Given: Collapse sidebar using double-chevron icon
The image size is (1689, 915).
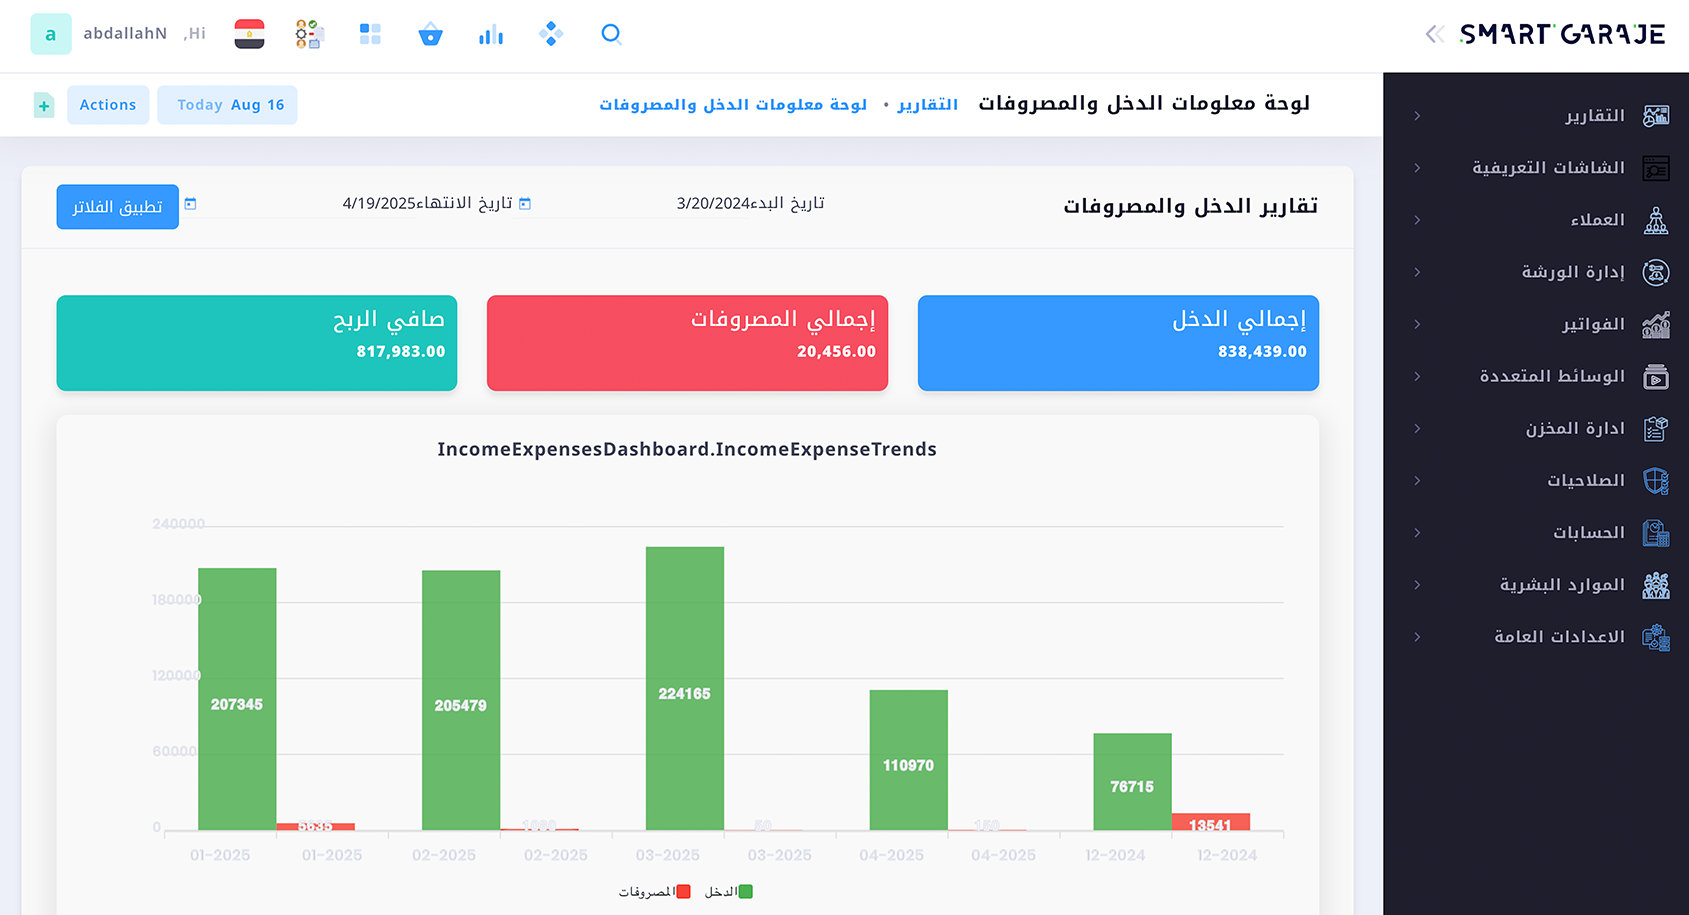Looking at the screenshot, I should pyautogui.click(x=1434, y=34).
